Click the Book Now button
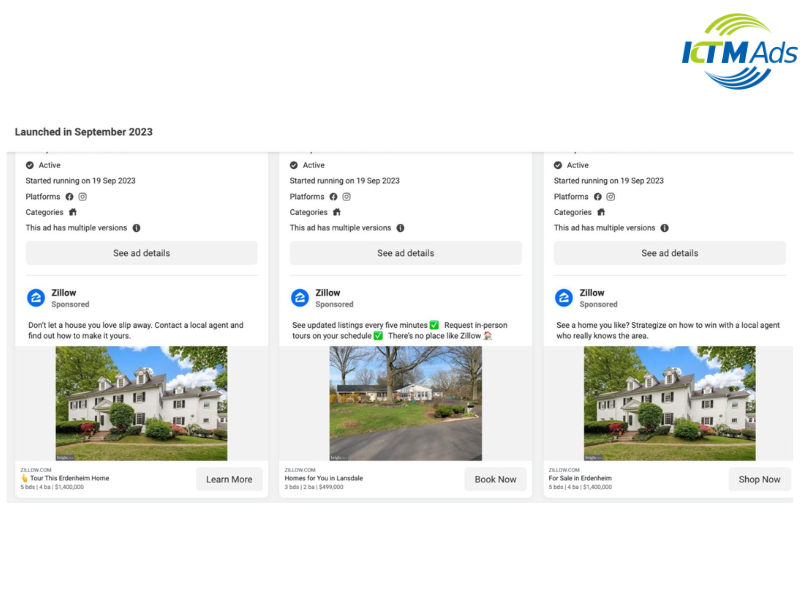The width and height of the screenshot is (800, 600). (495, 480)
